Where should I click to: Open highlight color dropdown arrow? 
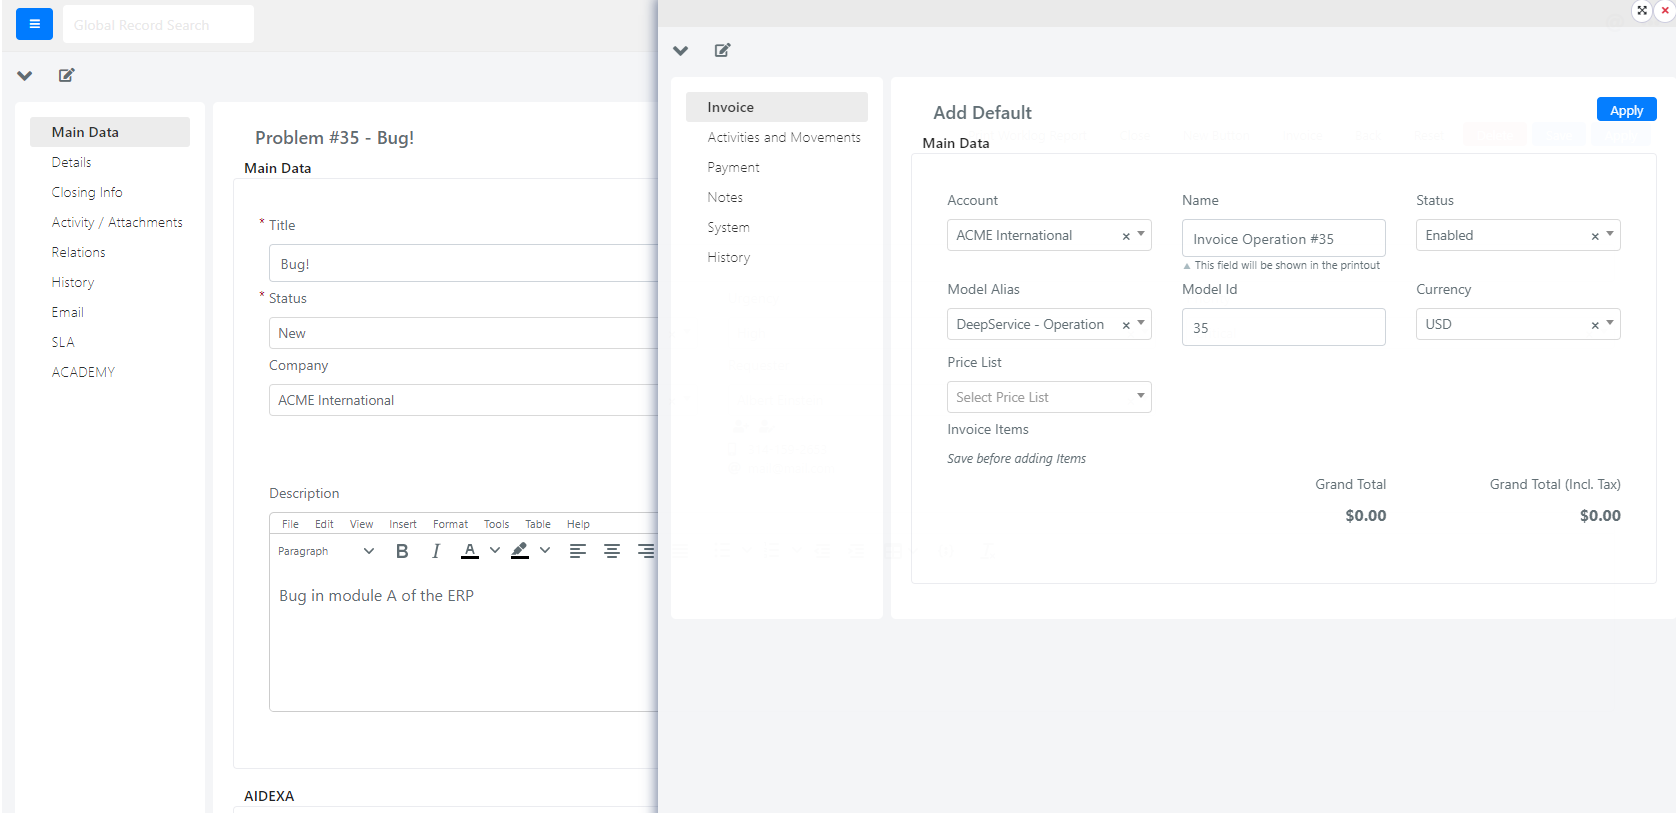coord(545,550)
